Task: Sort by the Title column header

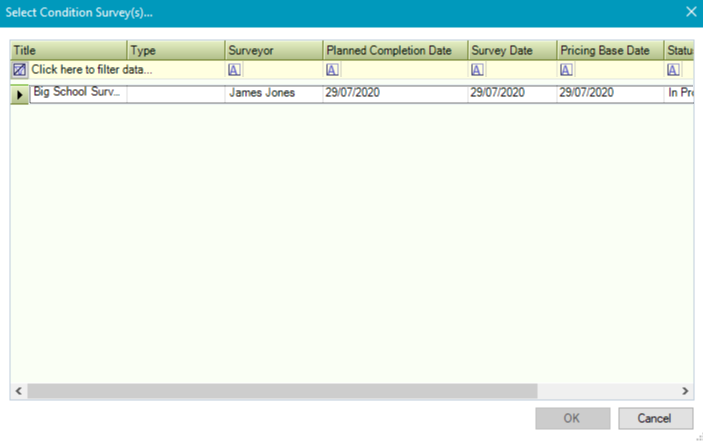Action: [68, 50]
